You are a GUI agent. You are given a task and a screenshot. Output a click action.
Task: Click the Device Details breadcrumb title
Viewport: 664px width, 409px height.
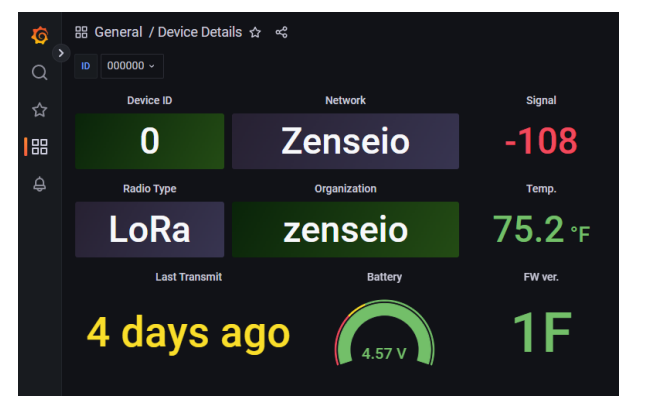(200, 32)
